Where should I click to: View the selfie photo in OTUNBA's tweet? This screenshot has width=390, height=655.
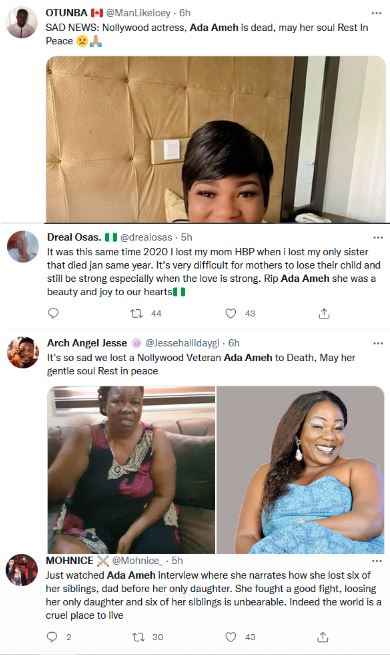click(216, 140)
